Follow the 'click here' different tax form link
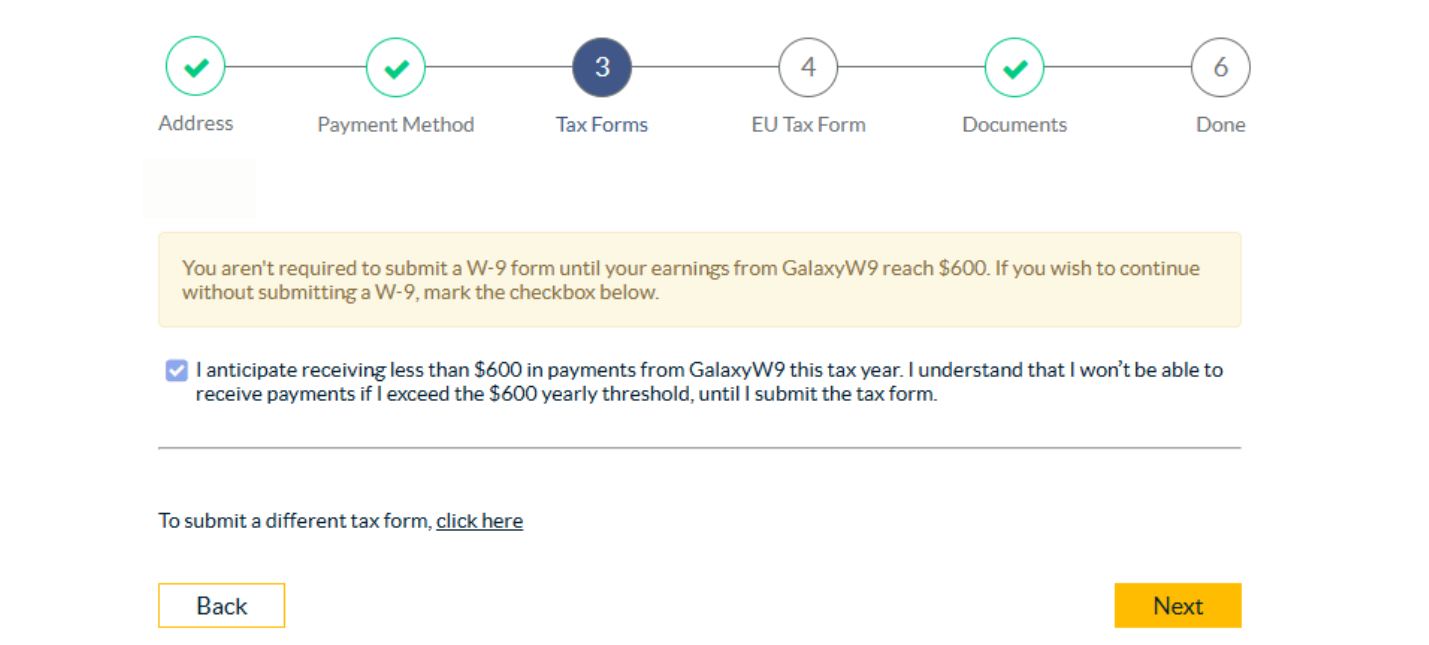Screen dimensions: 1429x645 (480, 521)
